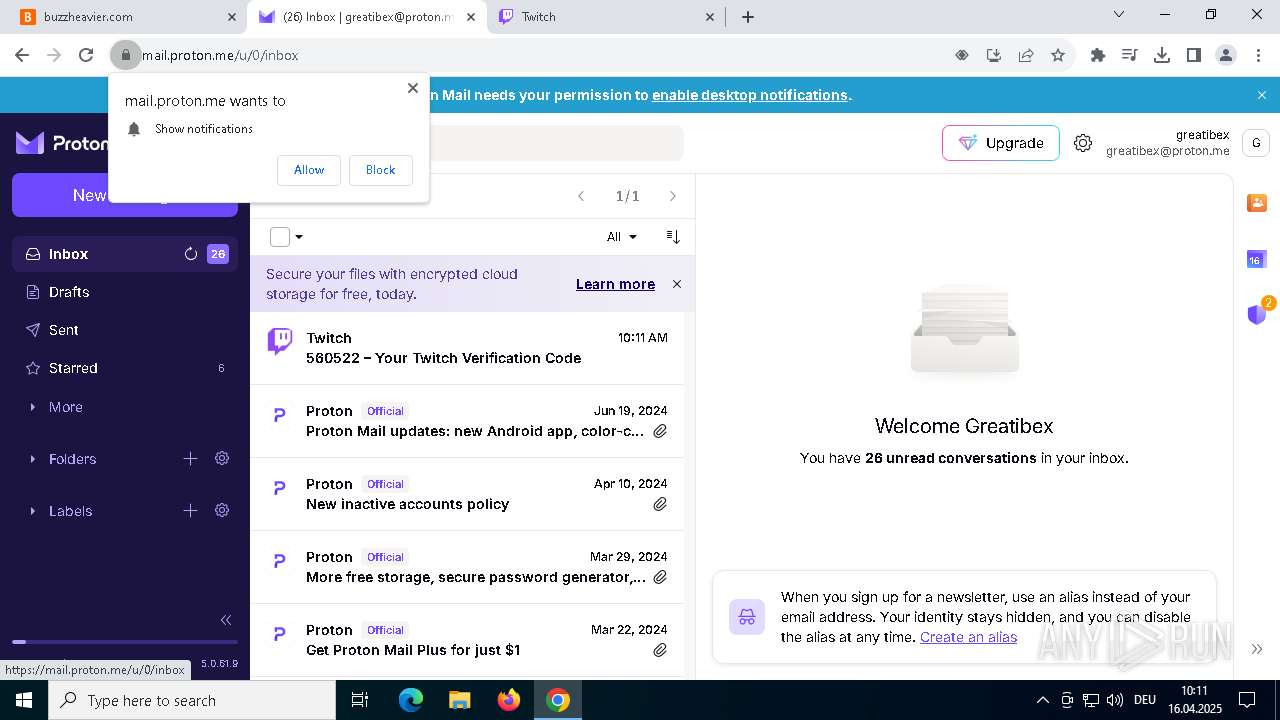This screenshot has height=720, width=1280.
Task: Click the Windows taskbar search box
Action: (x=192, y=700)
